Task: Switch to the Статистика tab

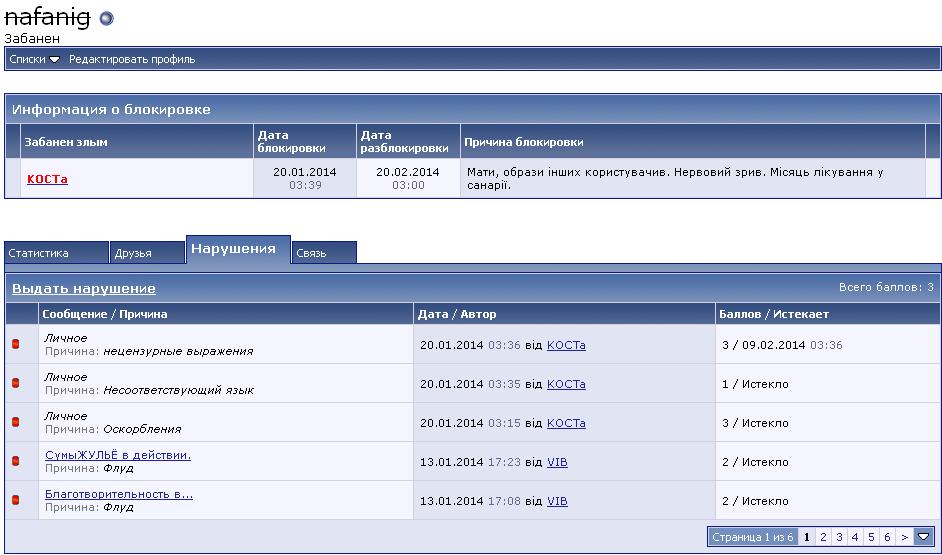Action: [x=56, y=253]
